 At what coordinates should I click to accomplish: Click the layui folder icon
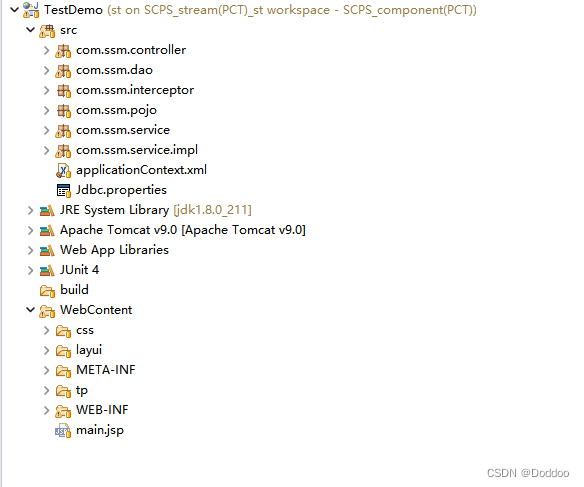pos(63,351)
